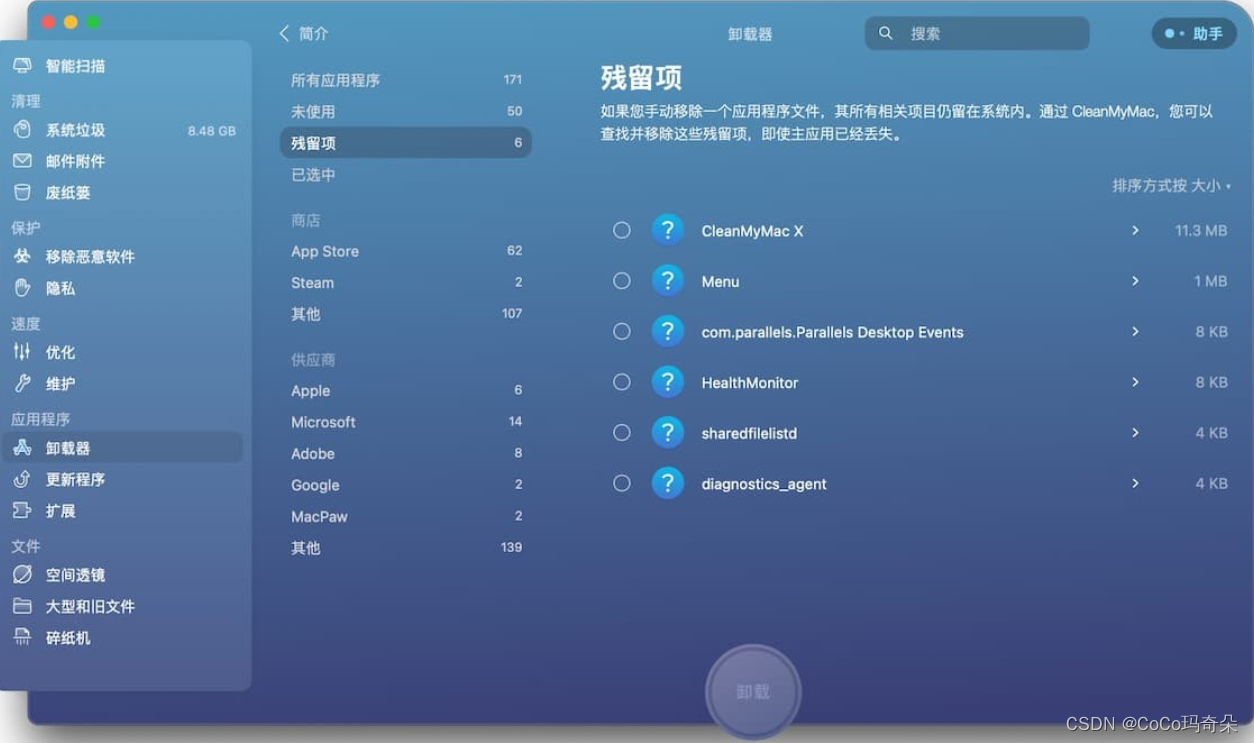Filter by Adobe vendor
The height and width of the screenshot is (743, 1254).
[406, 453]
